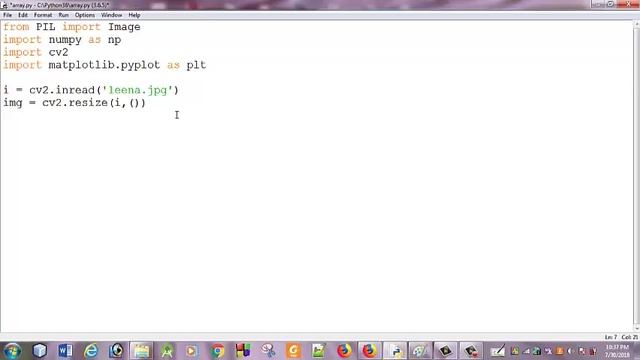Open the media player taskbar icon

(x=192, y=351)
